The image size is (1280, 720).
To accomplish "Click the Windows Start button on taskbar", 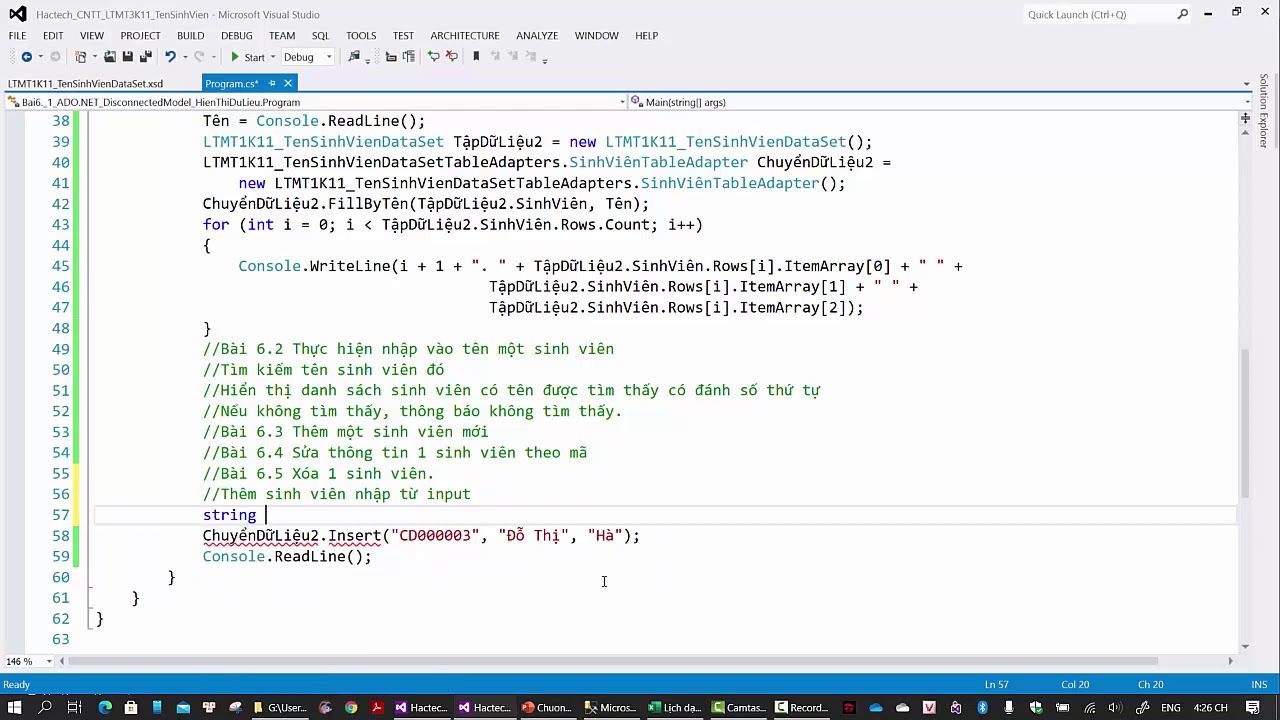I will pos(16,707).
